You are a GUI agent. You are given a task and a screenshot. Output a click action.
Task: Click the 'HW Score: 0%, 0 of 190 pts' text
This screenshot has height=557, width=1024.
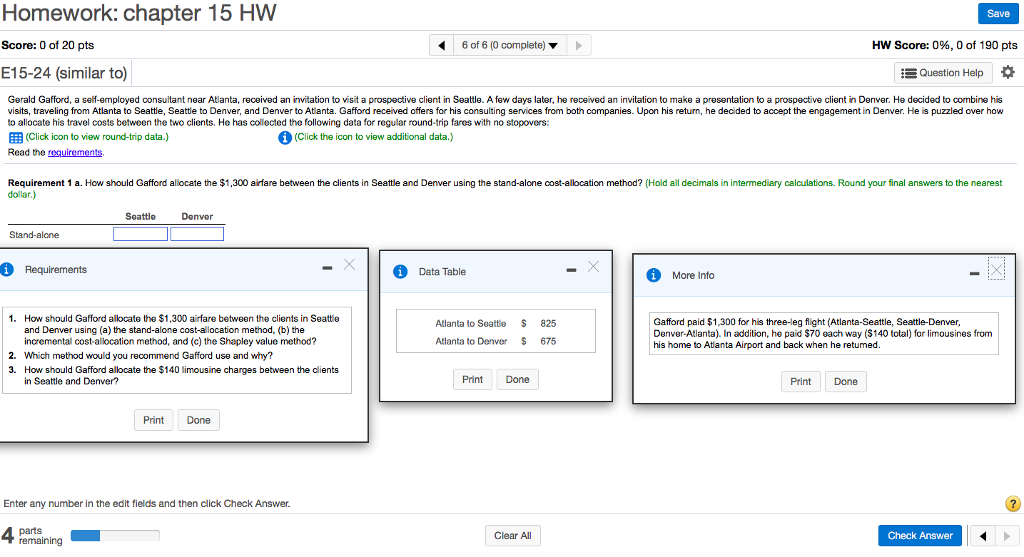pos(944,45)
